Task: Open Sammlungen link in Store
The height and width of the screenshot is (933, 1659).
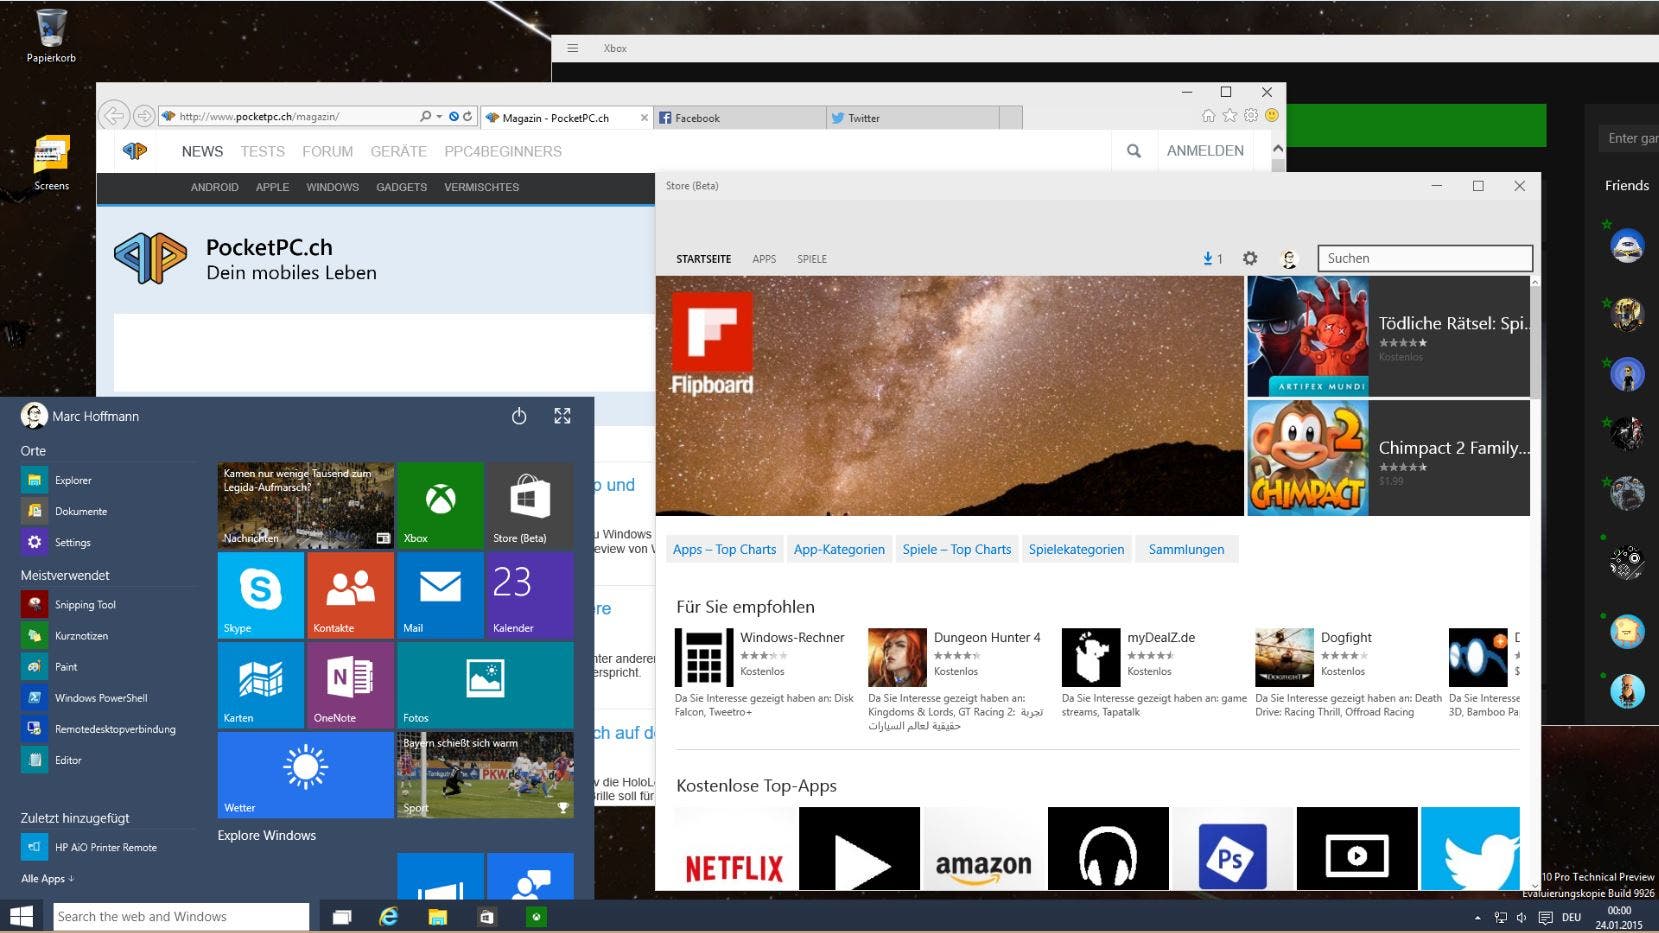Action: pyautogui.click(x=1186, y=549)
